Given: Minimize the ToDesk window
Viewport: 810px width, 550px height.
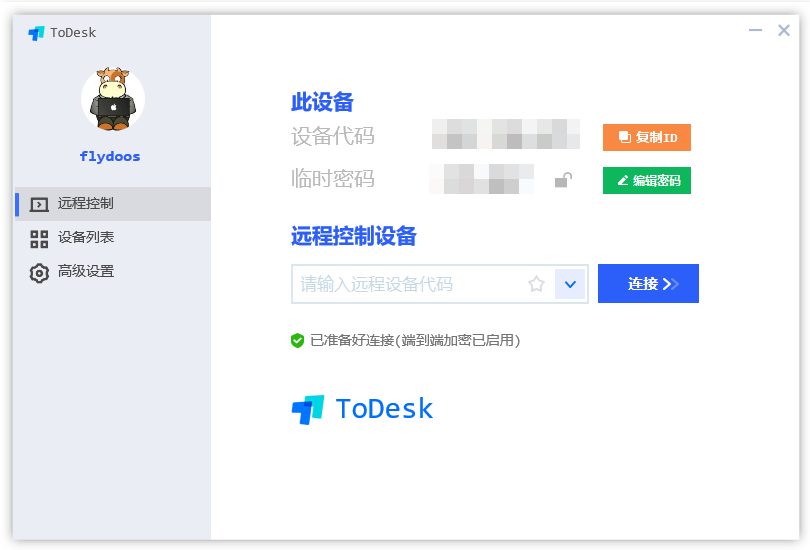Looking at the screenshot, I should click(755, 30).
